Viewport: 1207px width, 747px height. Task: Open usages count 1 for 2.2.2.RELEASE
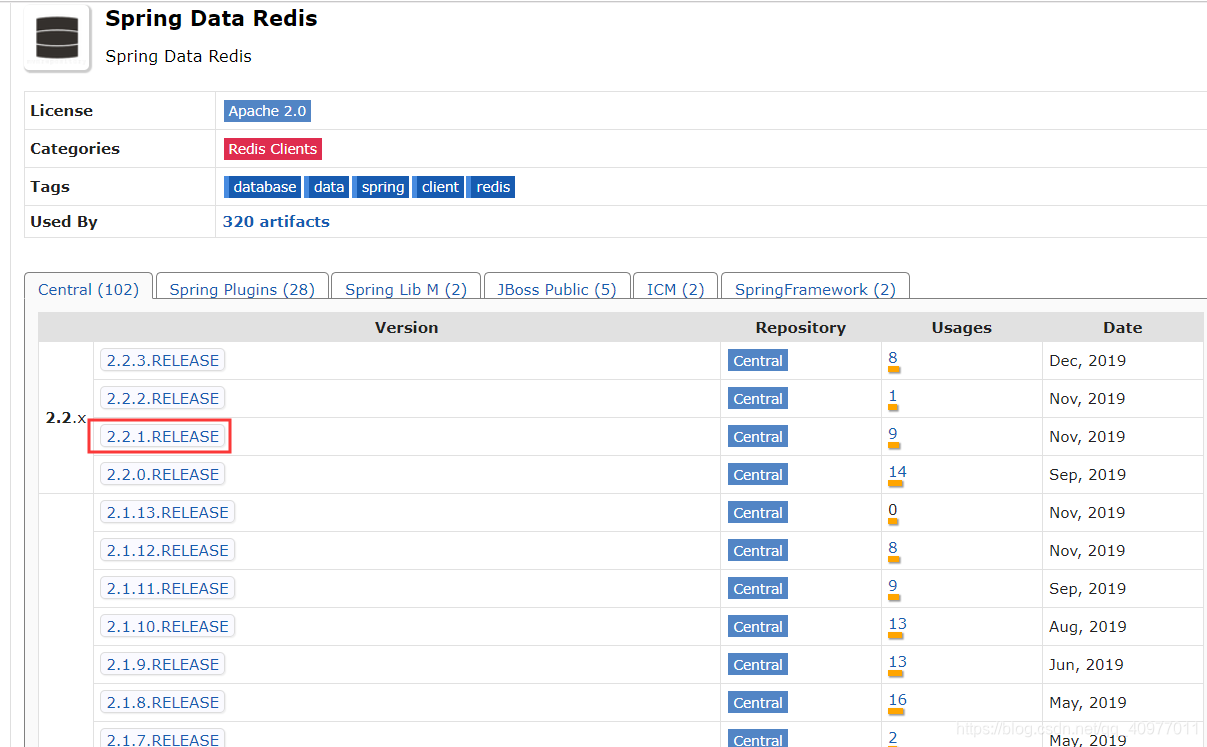[x=893, y=396]
